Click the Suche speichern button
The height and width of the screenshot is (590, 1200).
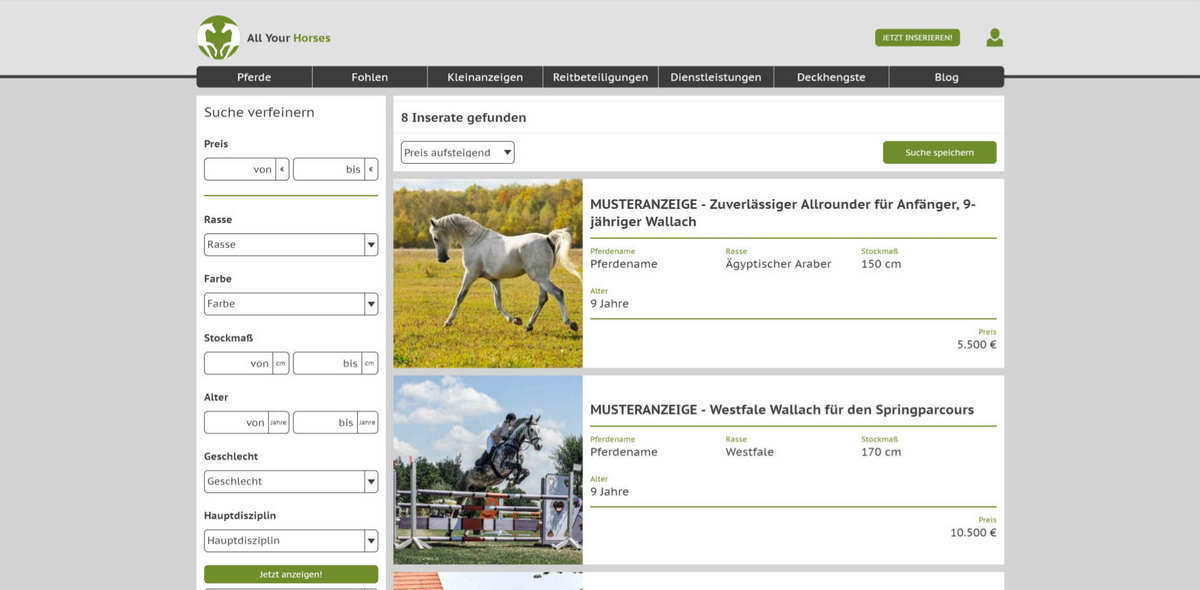pyautogui.click(x=939, y=153)
